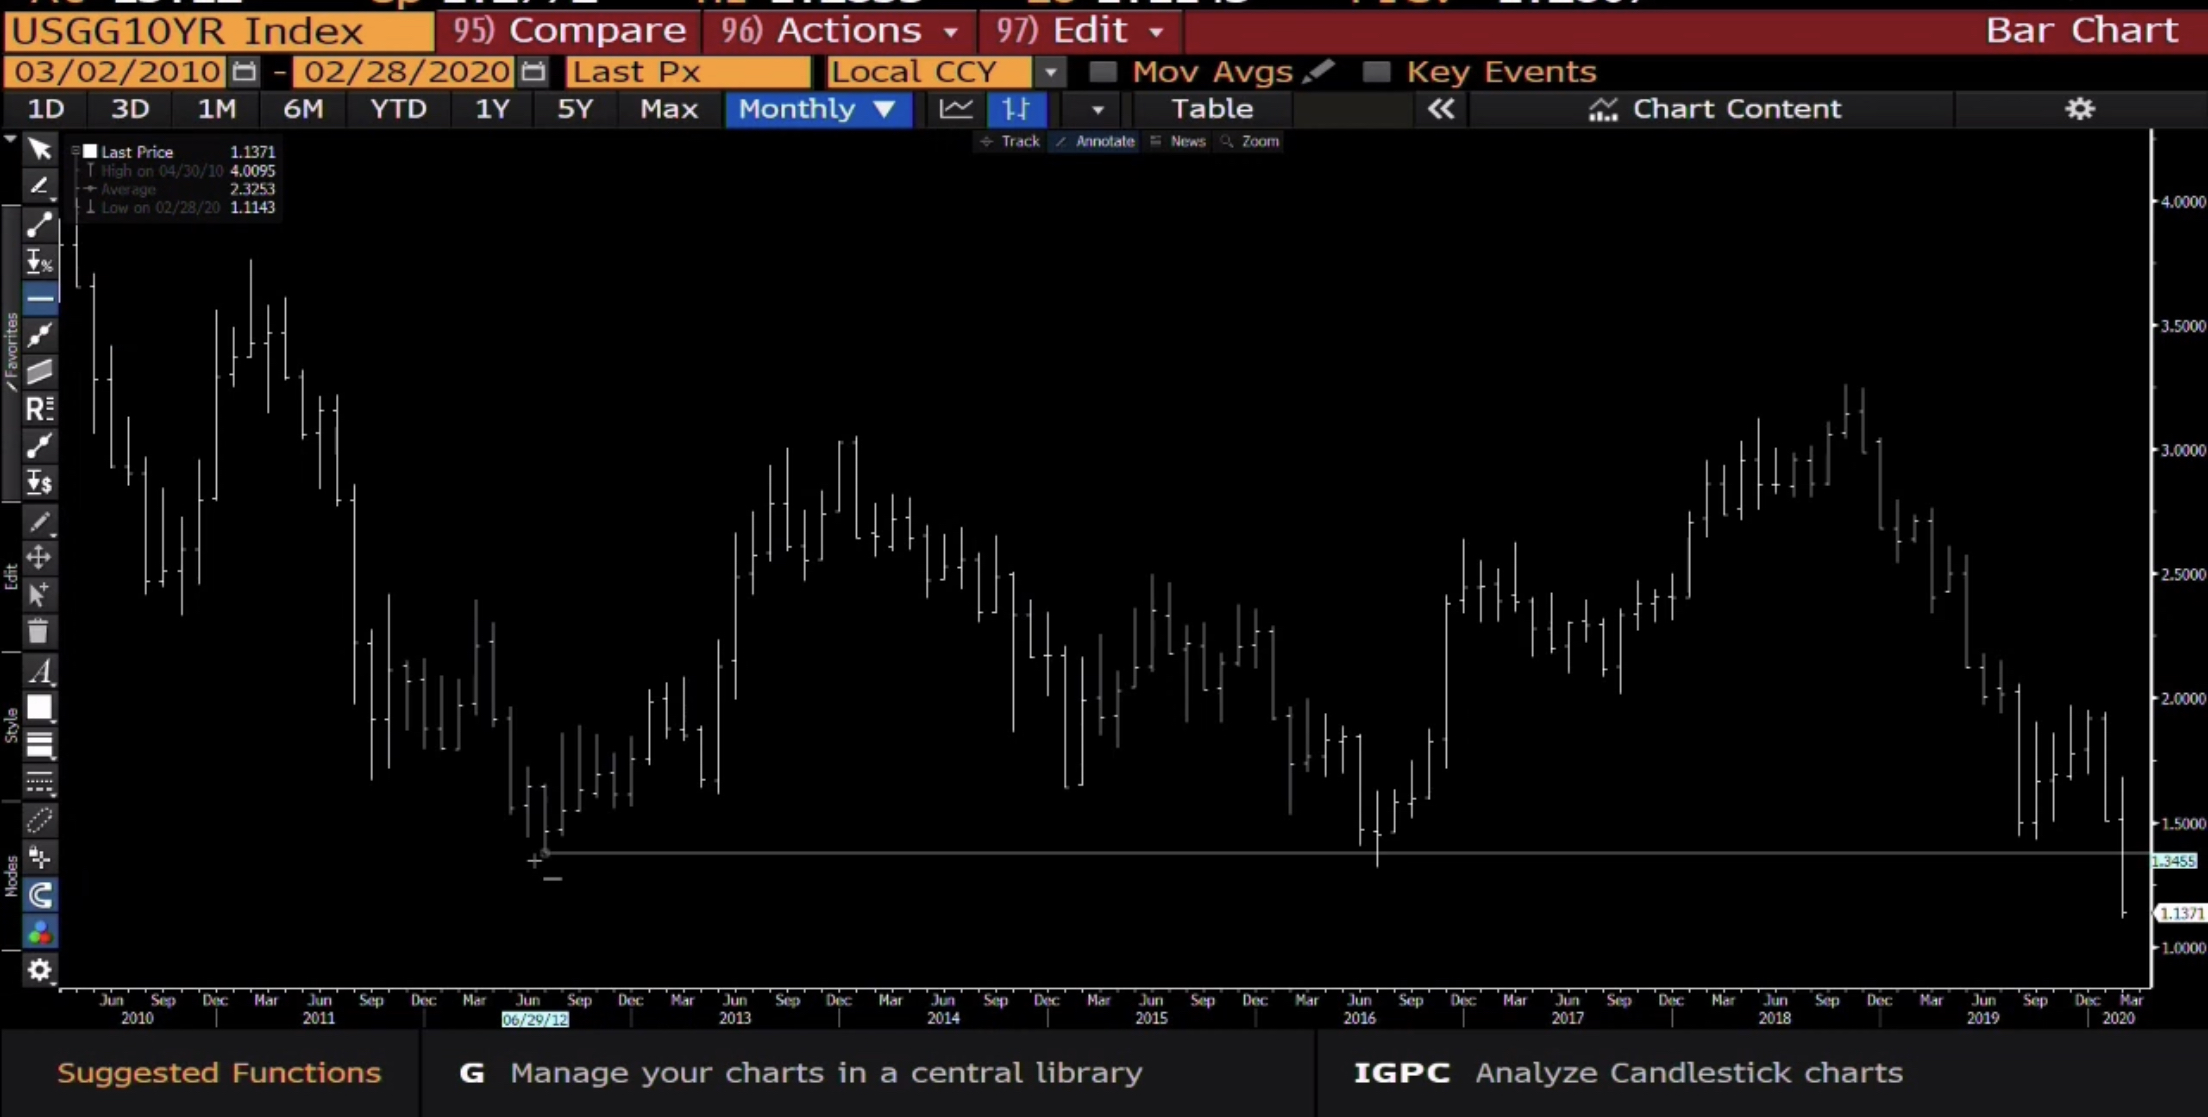The width and height of the screenshot is (2208, 1117).
Task: Click the white fill color swatch
Action: click(40, 708)
